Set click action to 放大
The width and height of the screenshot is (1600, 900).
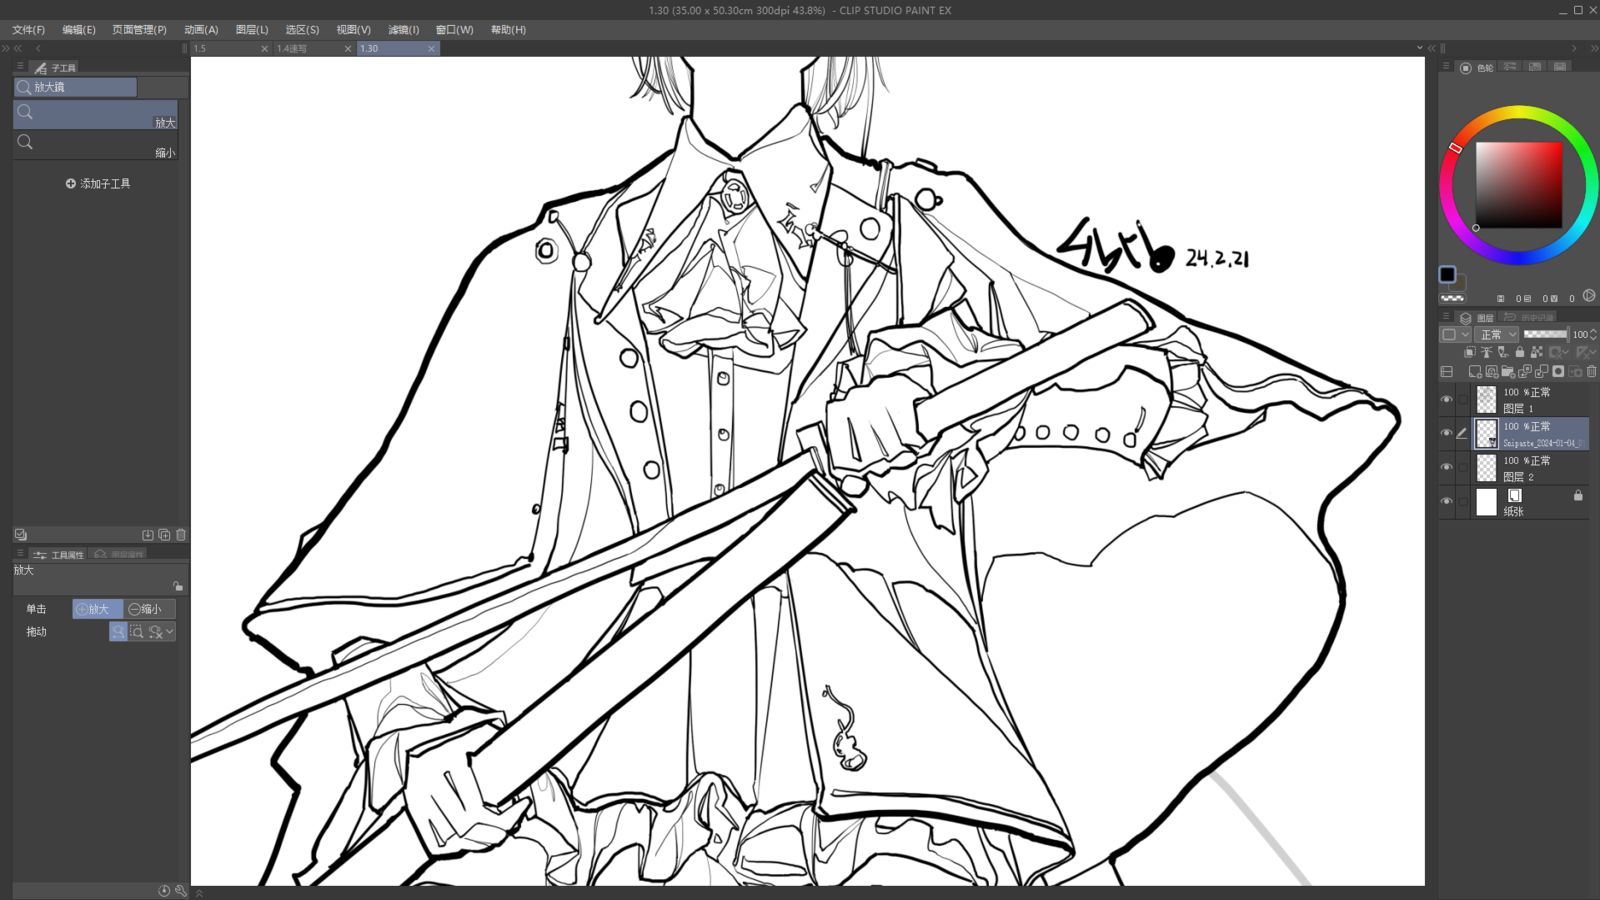click(97, 609)
